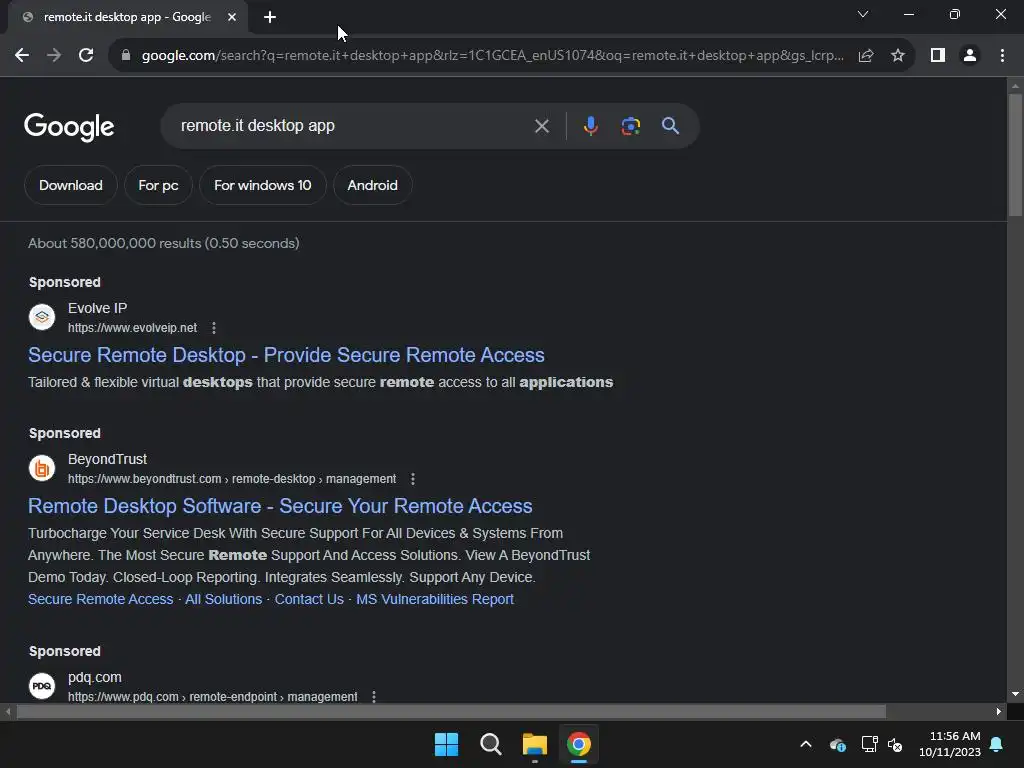Open the Windows Start menu
1024x768 pixels.
click(447, 744)
